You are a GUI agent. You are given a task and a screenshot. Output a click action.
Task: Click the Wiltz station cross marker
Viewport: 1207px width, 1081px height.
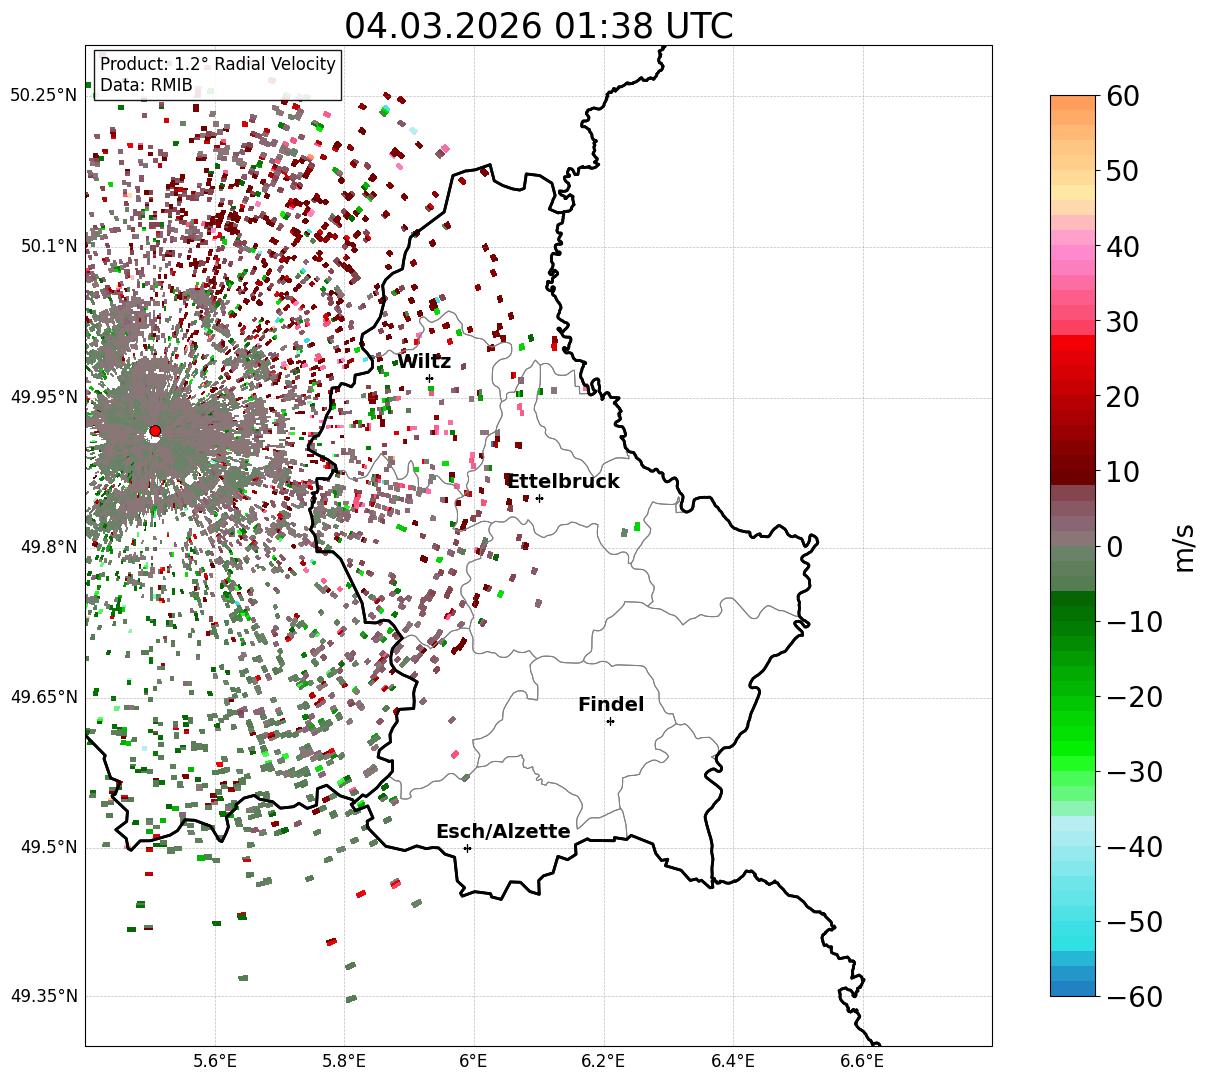pyautogui.click(x=429, y=378)
